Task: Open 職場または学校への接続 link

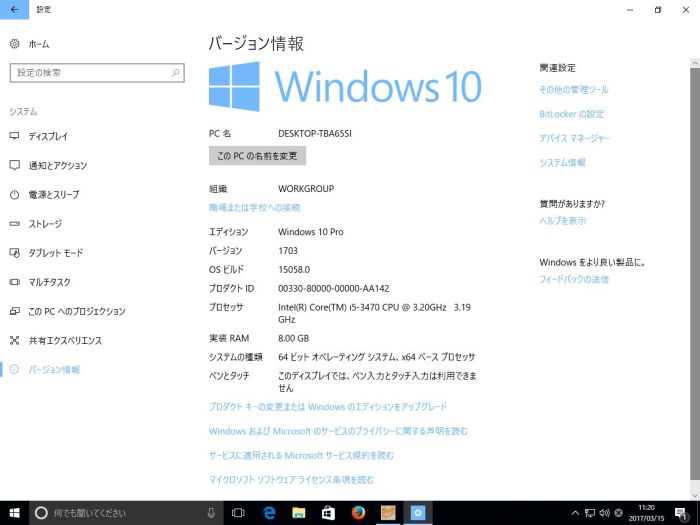Action: (x=254, y=208)
